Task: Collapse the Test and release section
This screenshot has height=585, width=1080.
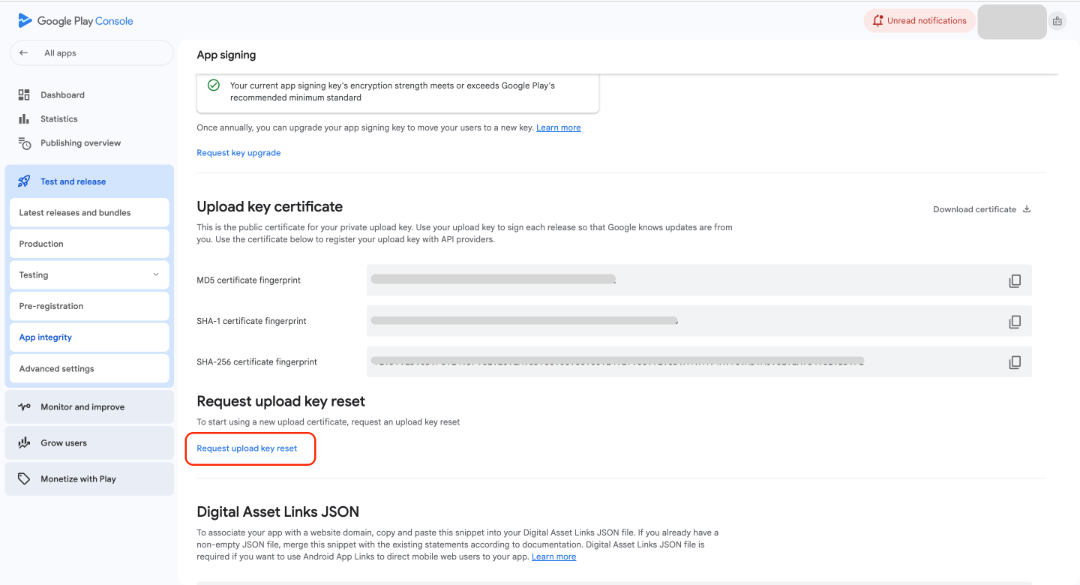Action: point(73,182)
